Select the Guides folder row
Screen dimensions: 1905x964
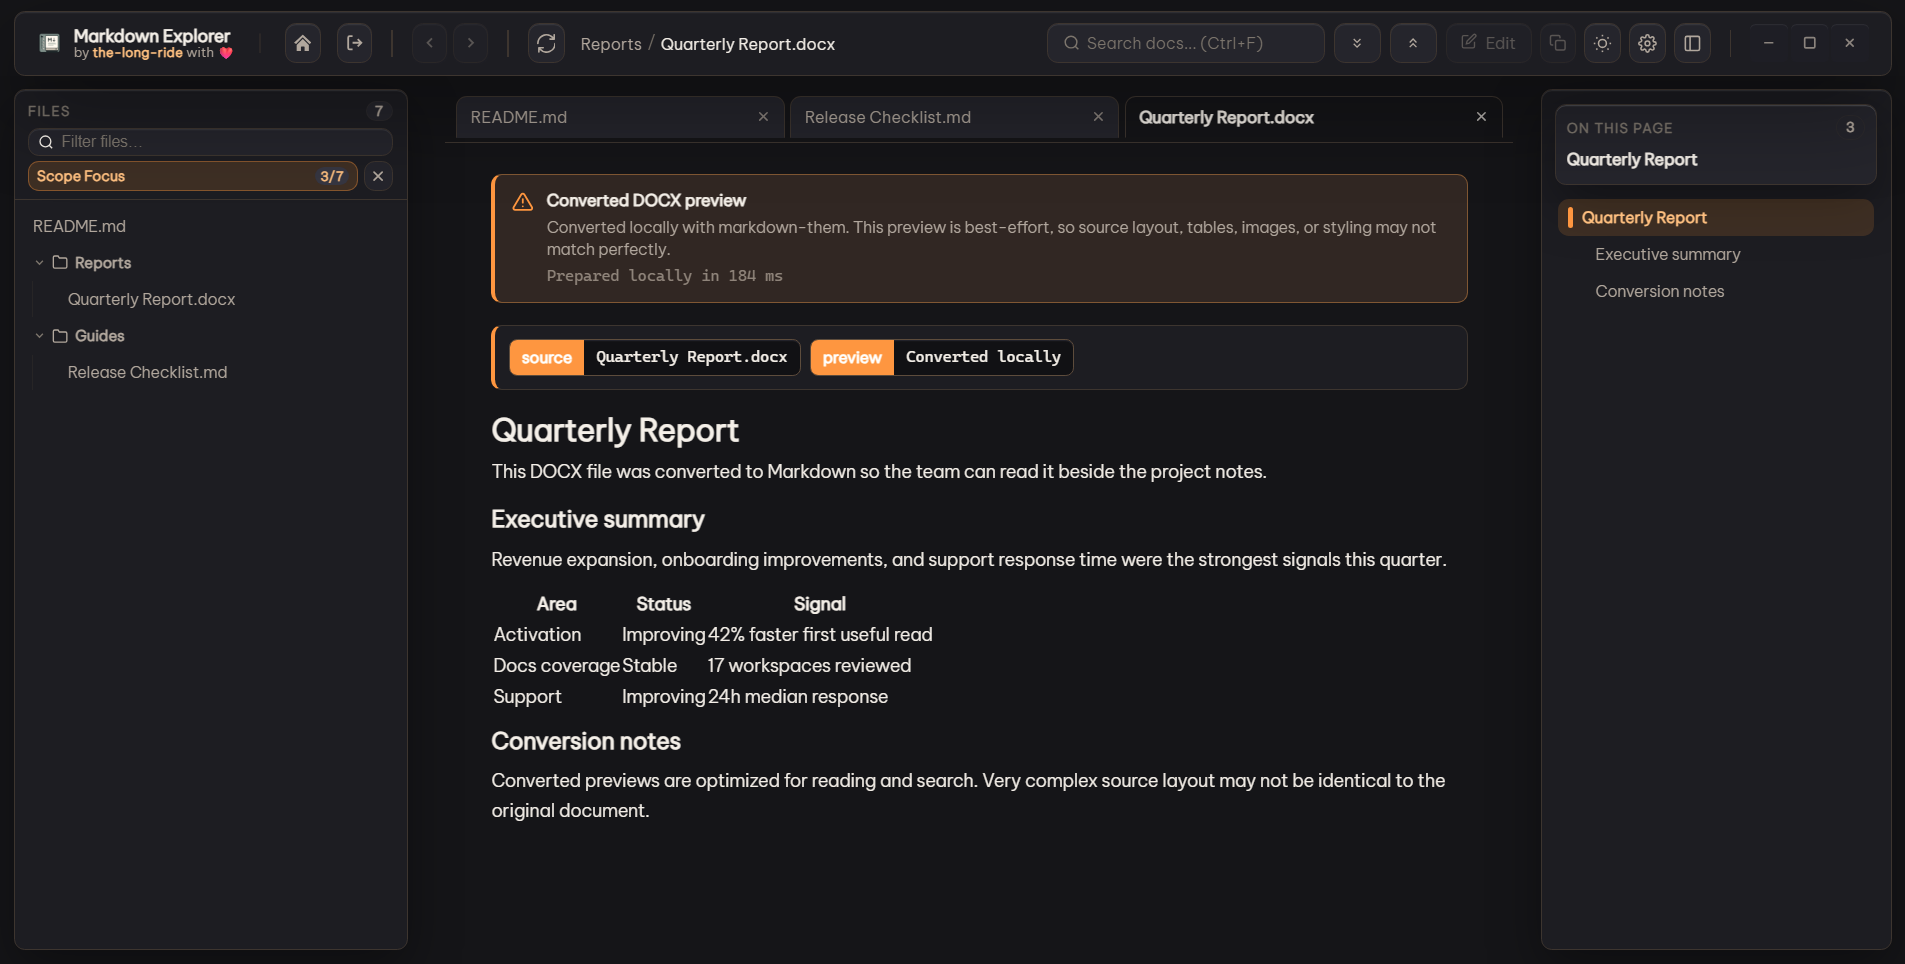click(x=210, y=336)
